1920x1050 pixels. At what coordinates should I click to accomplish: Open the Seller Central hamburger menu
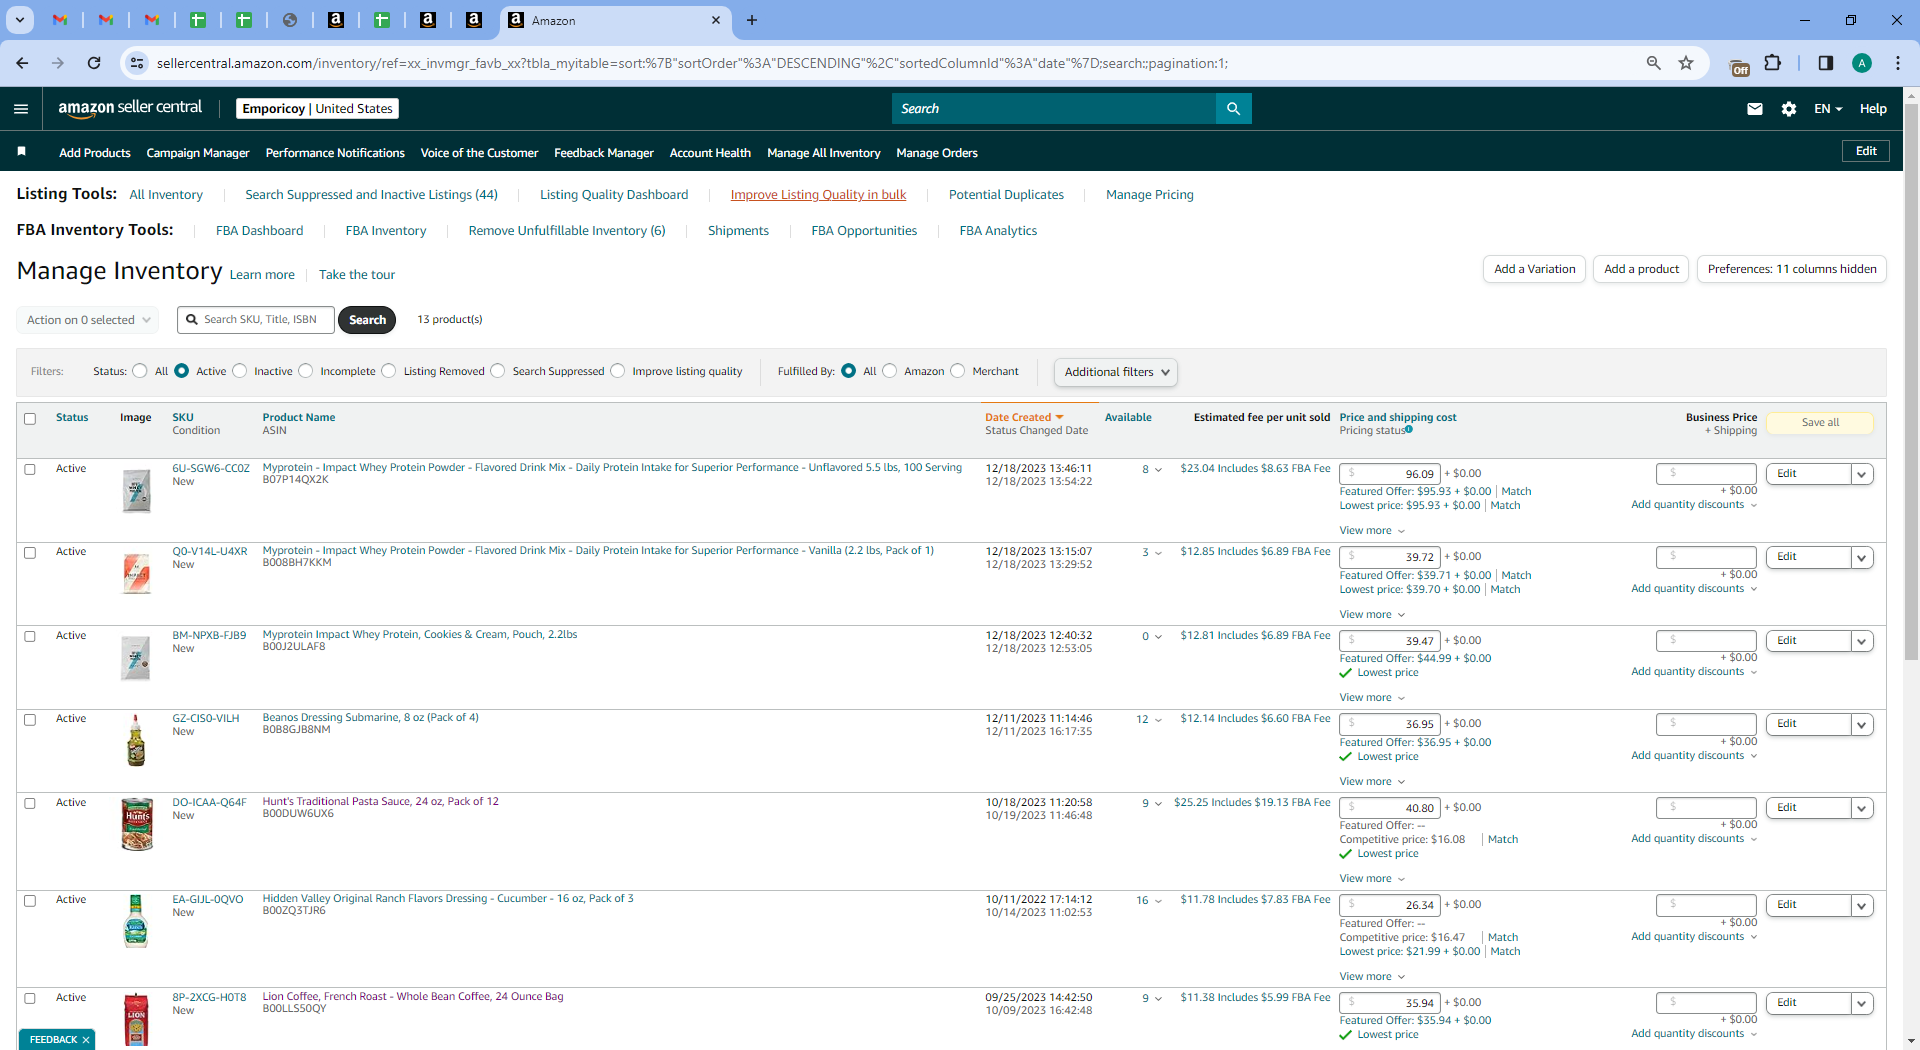[x=21, y=109]
